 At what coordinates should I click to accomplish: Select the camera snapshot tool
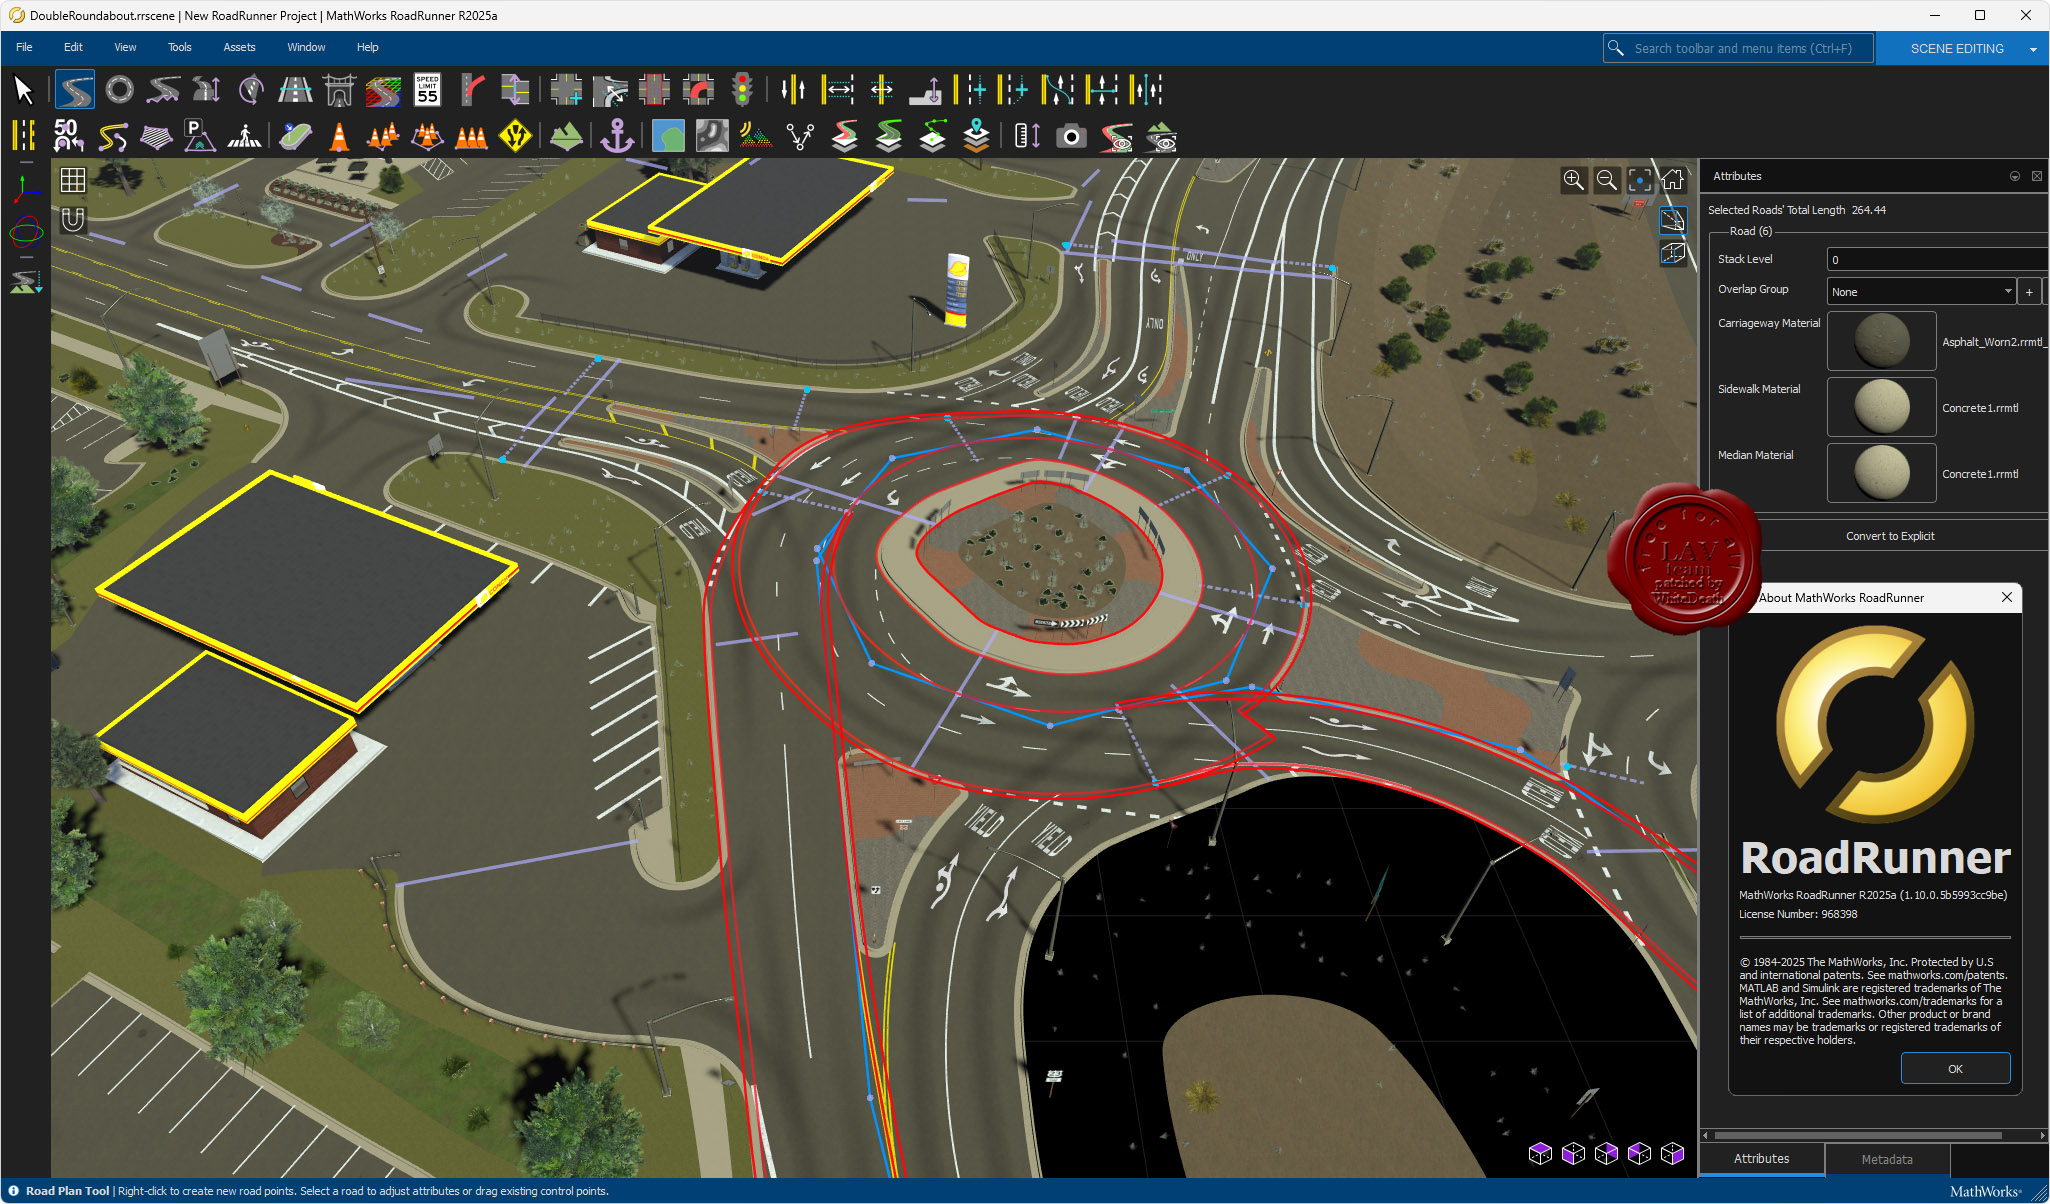(x=1071, y=135)
